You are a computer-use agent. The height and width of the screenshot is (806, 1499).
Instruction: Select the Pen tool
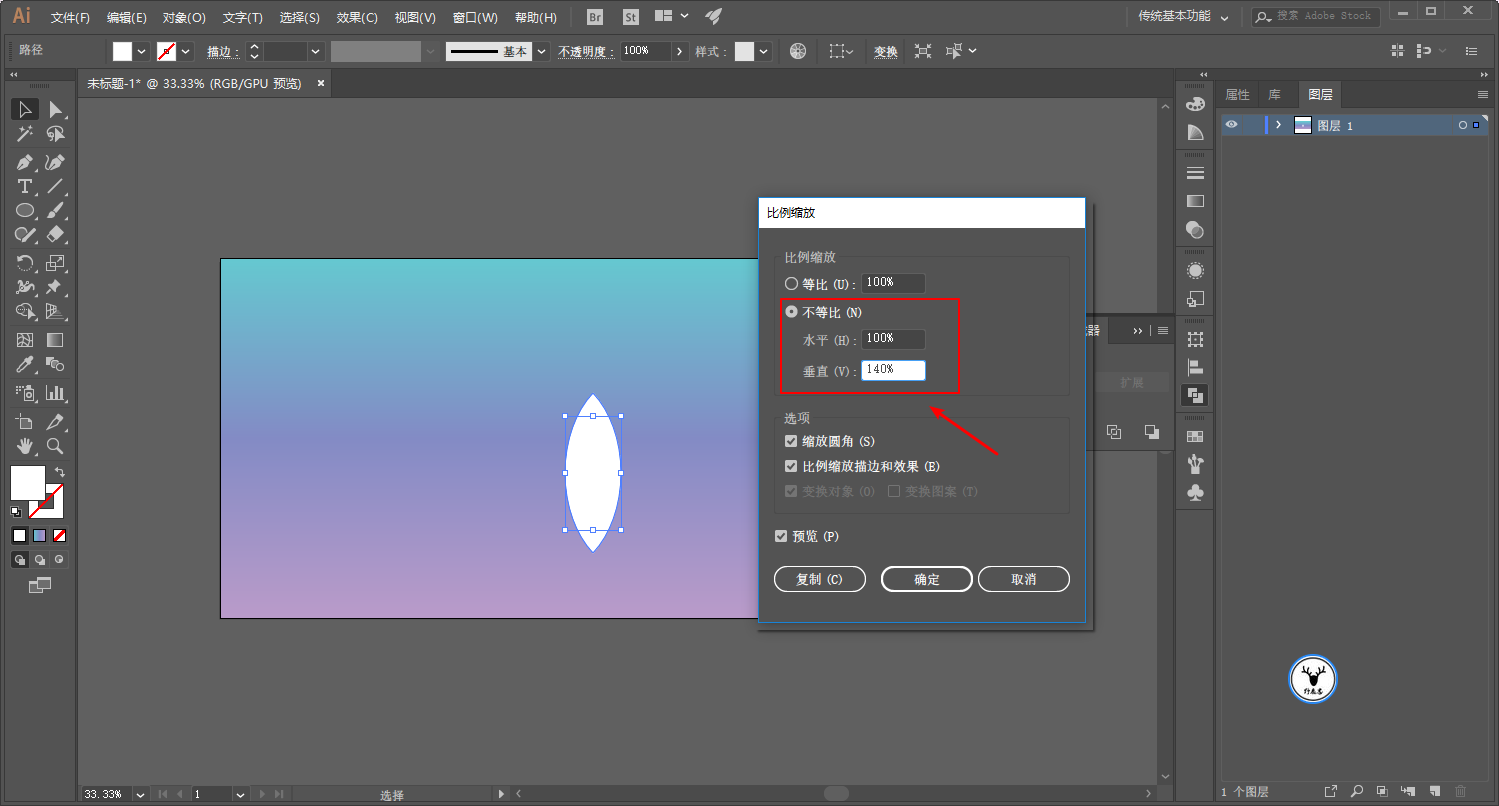(25, 162)
